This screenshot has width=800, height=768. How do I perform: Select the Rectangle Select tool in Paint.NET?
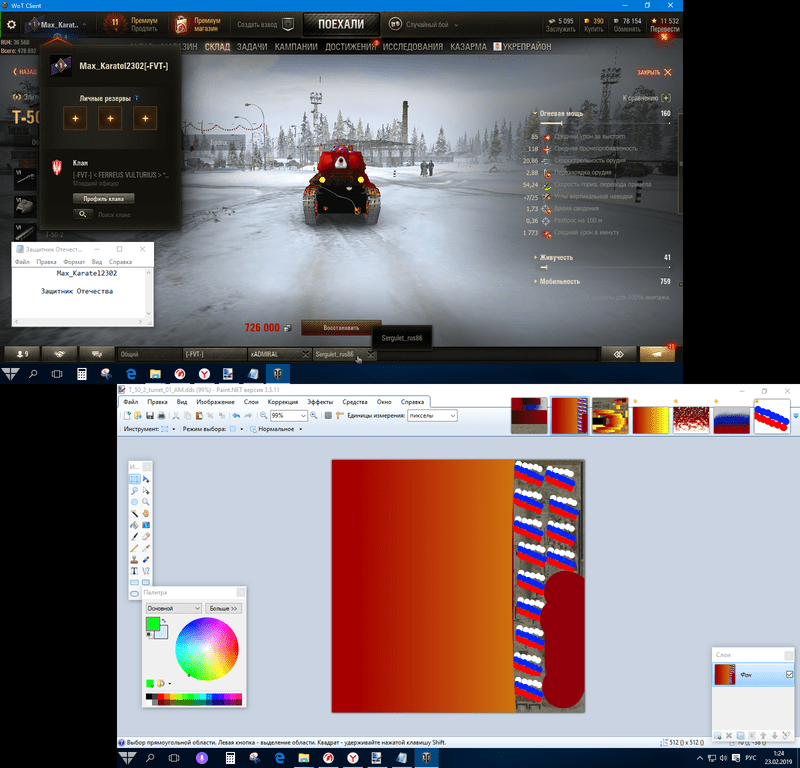click(x=134, y=479)
